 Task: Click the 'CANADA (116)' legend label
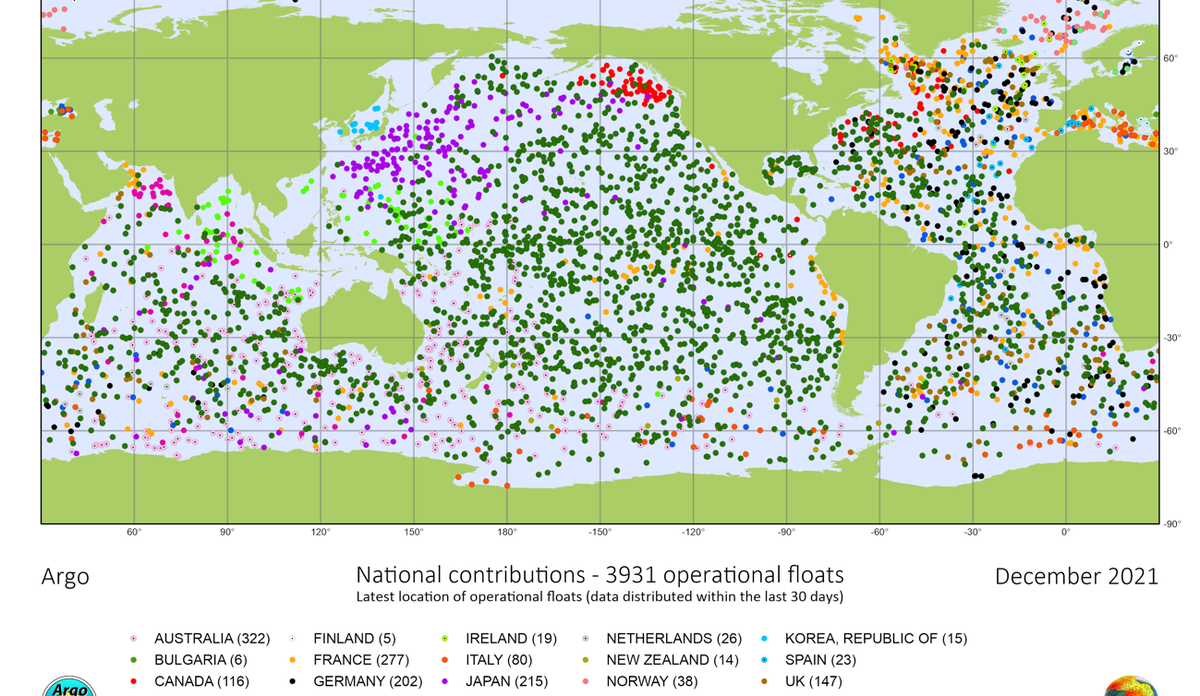pos(201,682)
